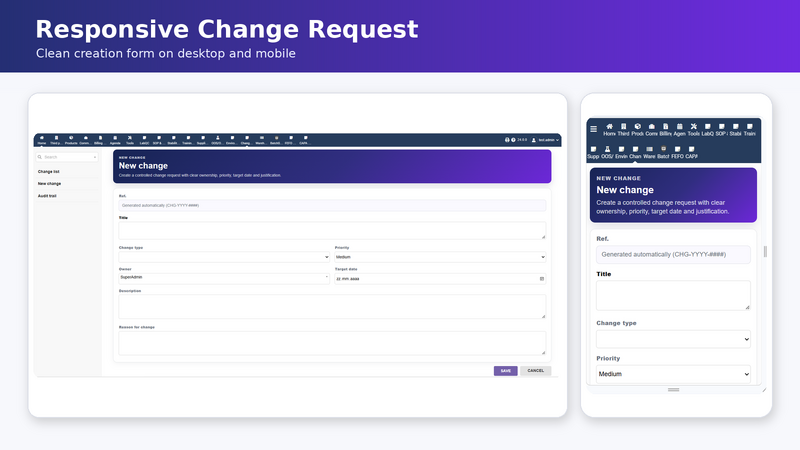Open Tools icon in desktop top menu
Viewport: 800px width, 450px height.
click(130, 138)
